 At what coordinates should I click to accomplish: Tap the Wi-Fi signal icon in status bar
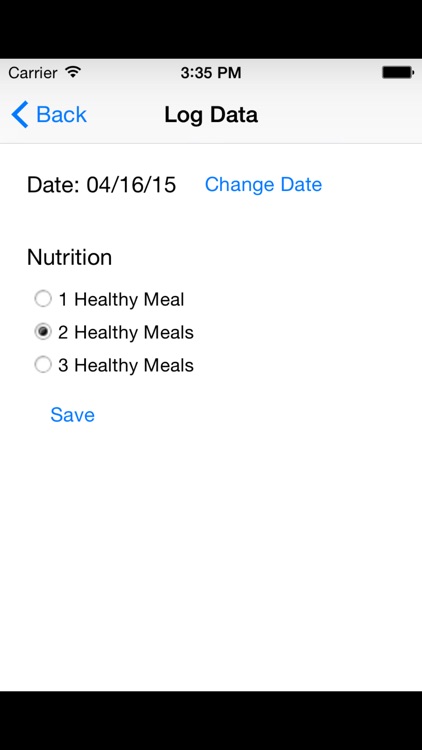[x=73, y=72]
